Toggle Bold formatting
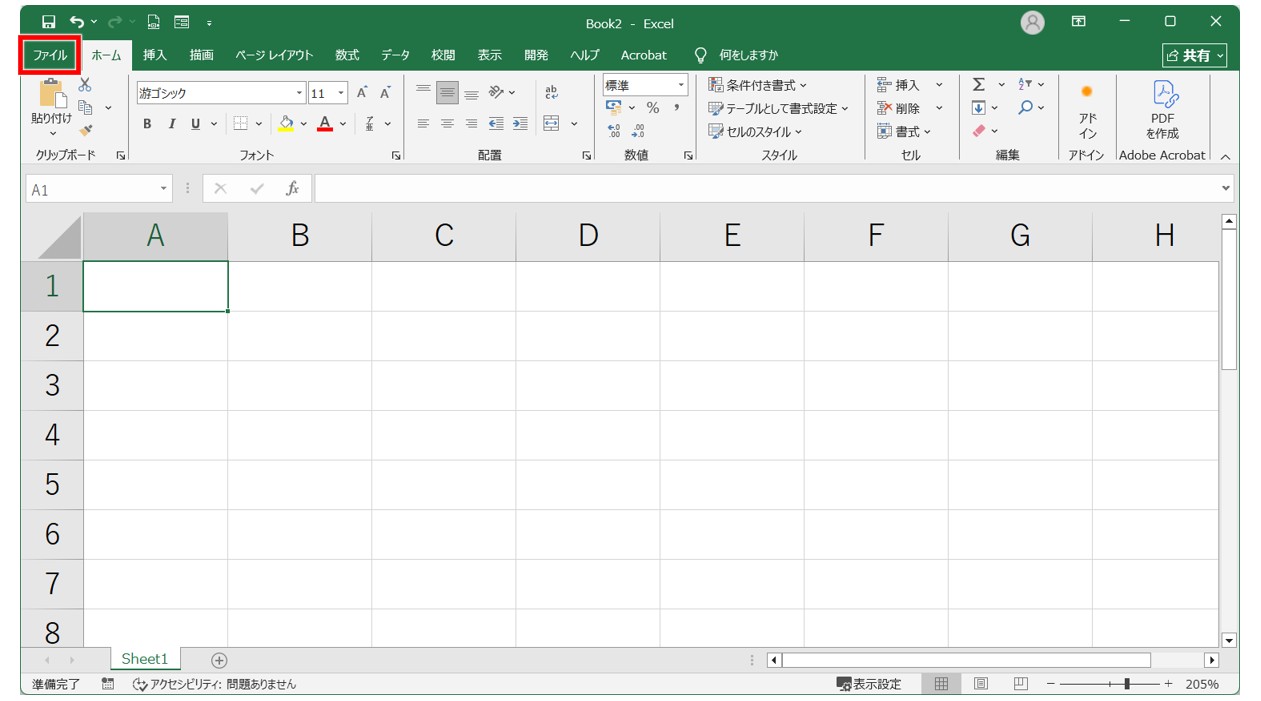1261x701 pixels. point(147,124)
